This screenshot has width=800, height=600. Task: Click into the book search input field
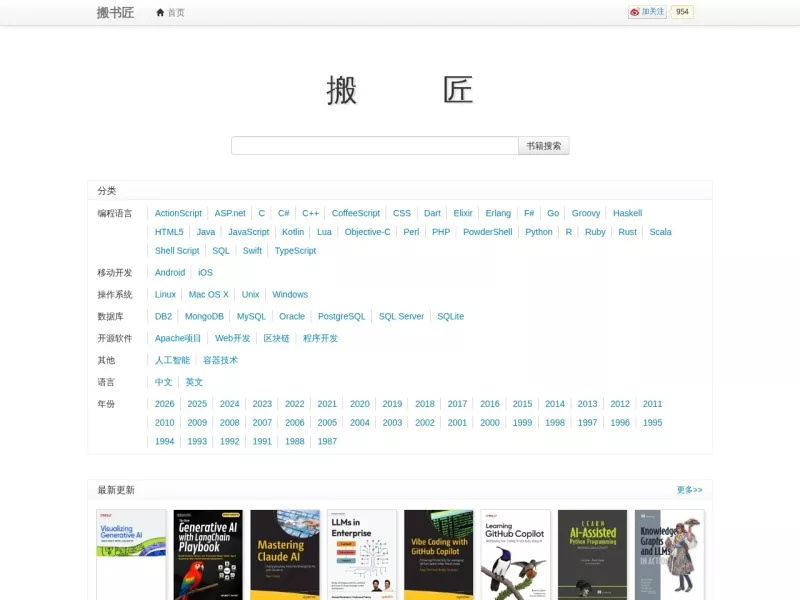coord(374,145)
